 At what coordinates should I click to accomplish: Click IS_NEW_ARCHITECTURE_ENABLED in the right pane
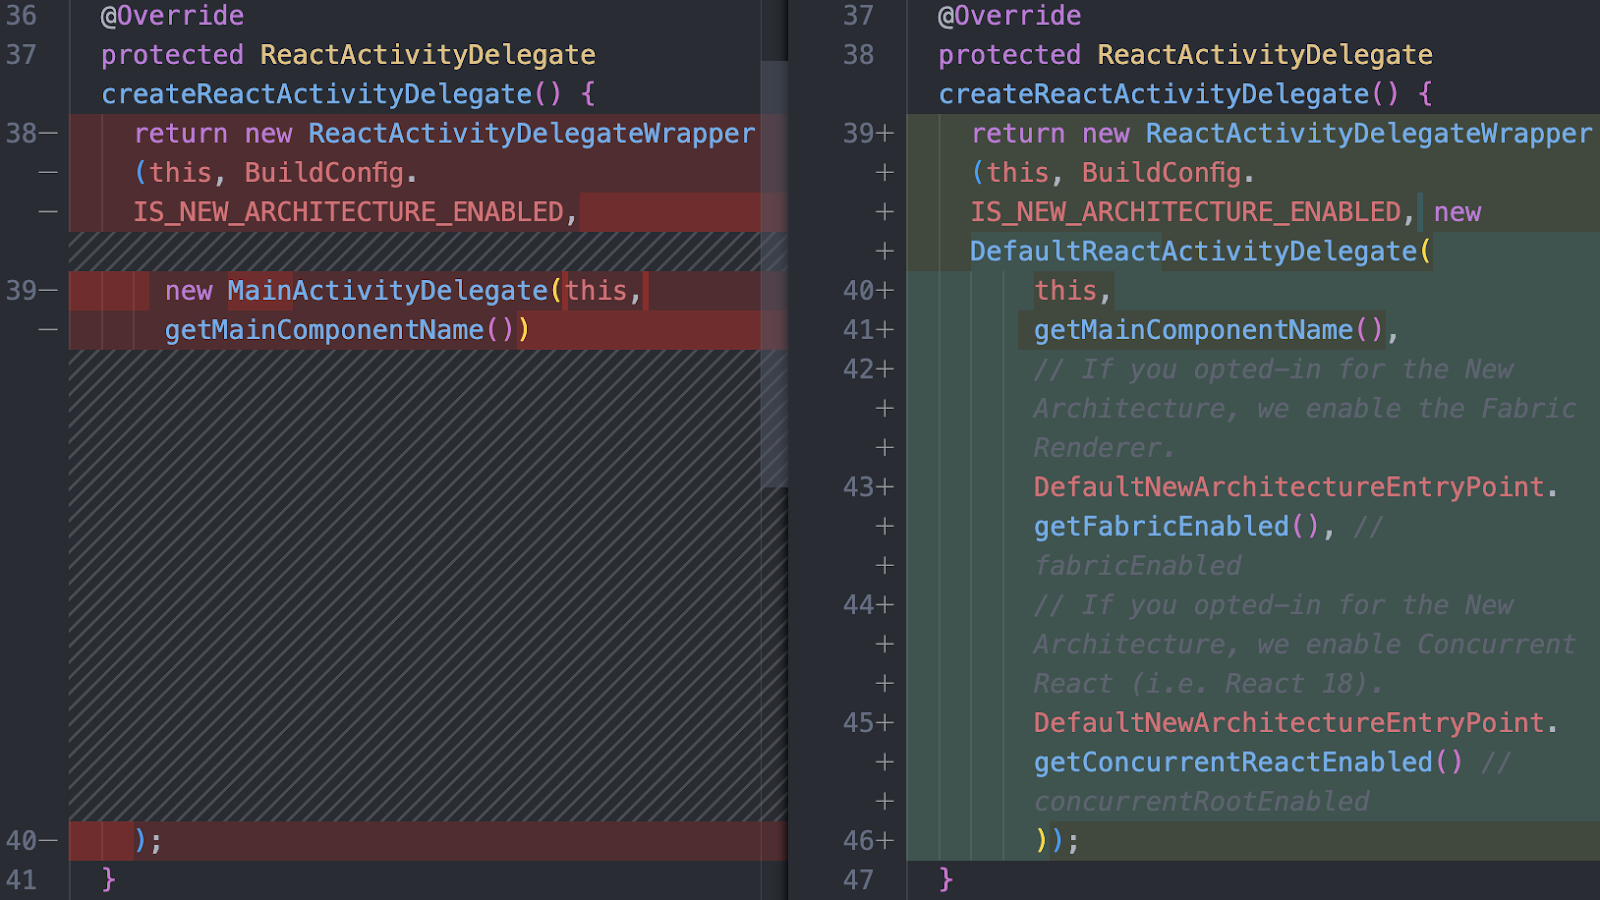1185,212
